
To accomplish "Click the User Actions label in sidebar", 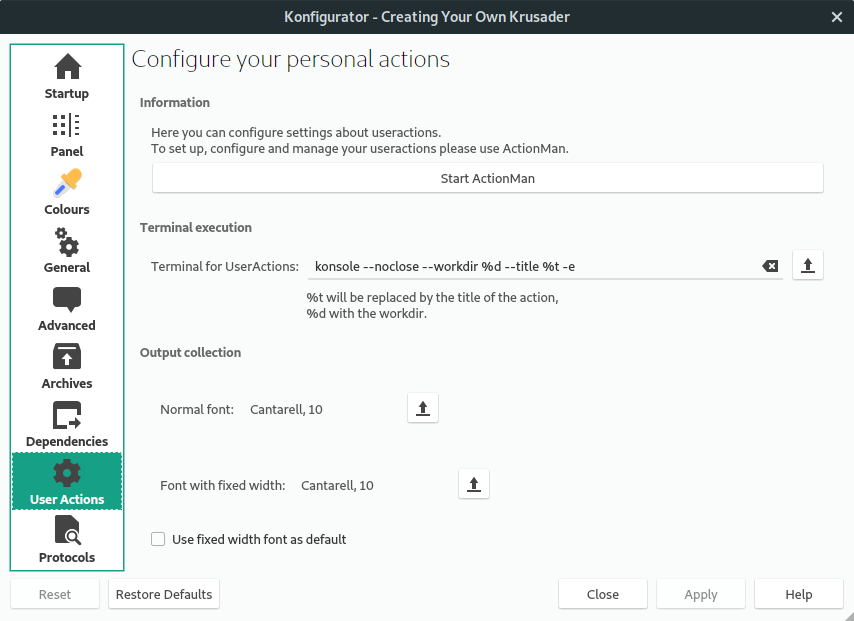I will (x=66, y=500).
